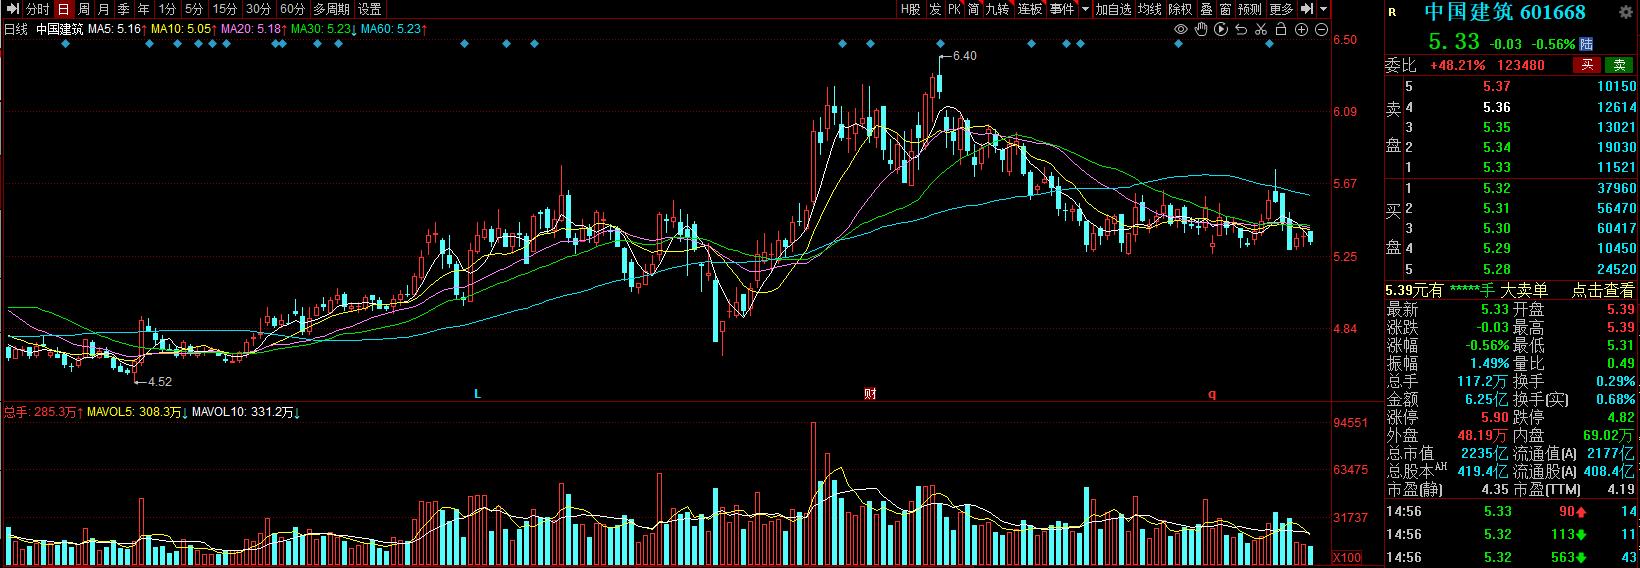This screenshot has height=568, width=1640.
Task: Select the 5分 period
Action: tap(194, 9)
